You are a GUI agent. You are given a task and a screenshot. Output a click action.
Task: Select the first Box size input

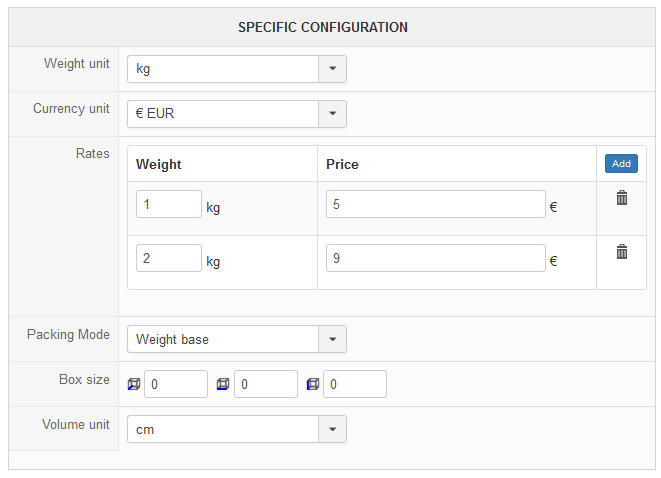(177, 384)
